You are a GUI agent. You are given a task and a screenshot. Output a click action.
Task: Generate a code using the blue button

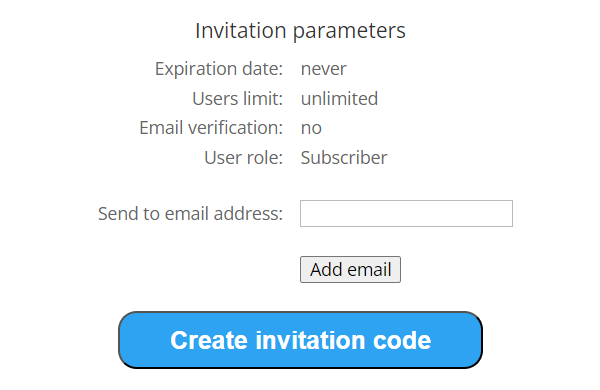click(300, 340)
